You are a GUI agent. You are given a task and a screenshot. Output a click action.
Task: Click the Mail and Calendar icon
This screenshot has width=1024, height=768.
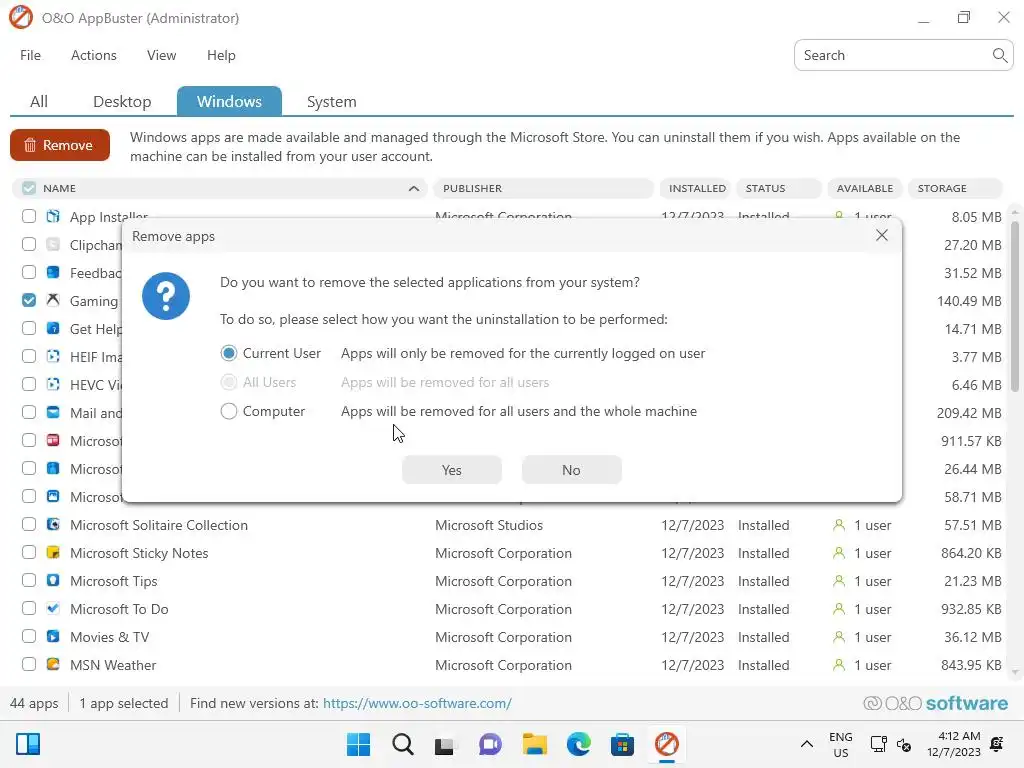point(53,413)
